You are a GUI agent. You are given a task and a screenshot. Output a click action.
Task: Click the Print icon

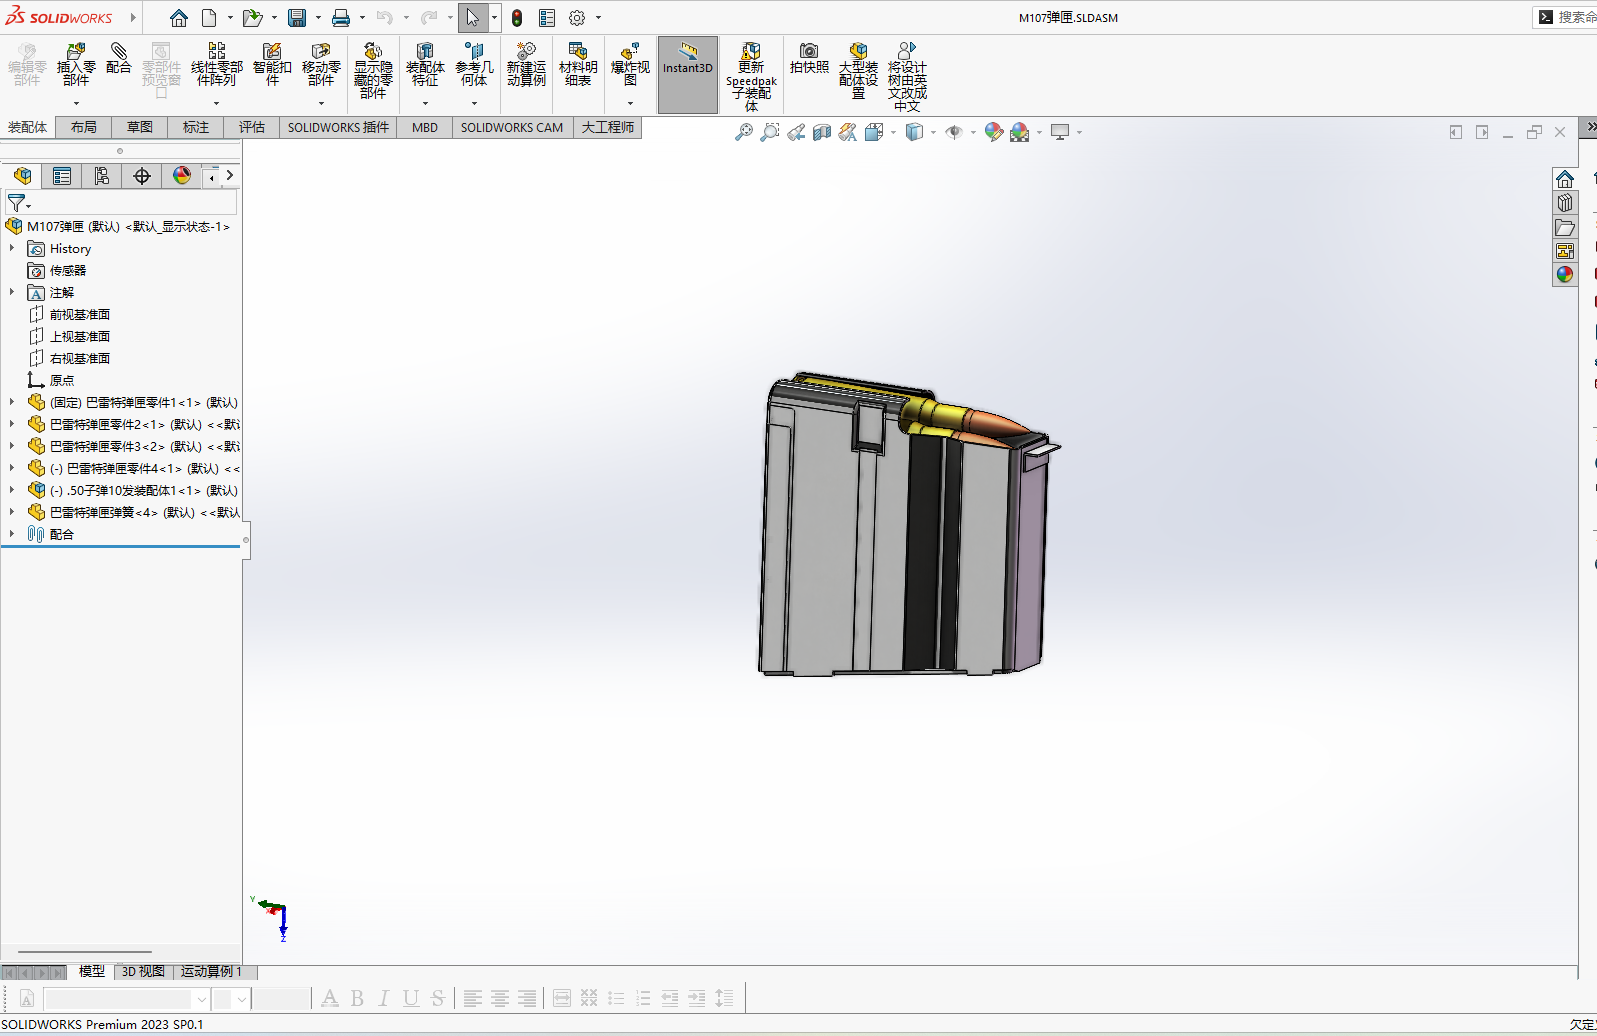click(341, 18)
